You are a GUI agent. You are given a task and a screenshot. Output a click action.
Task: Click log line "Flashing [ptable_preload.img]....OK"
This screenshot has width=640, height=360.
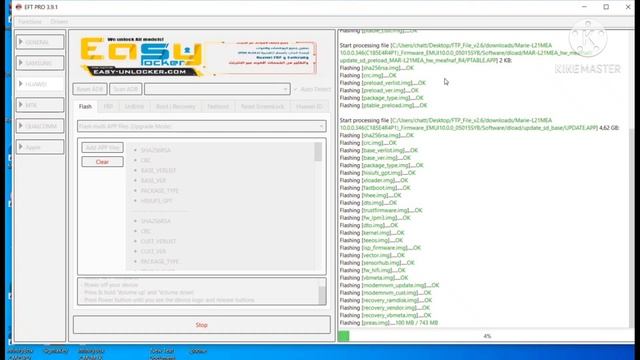(x=383, y=105)
